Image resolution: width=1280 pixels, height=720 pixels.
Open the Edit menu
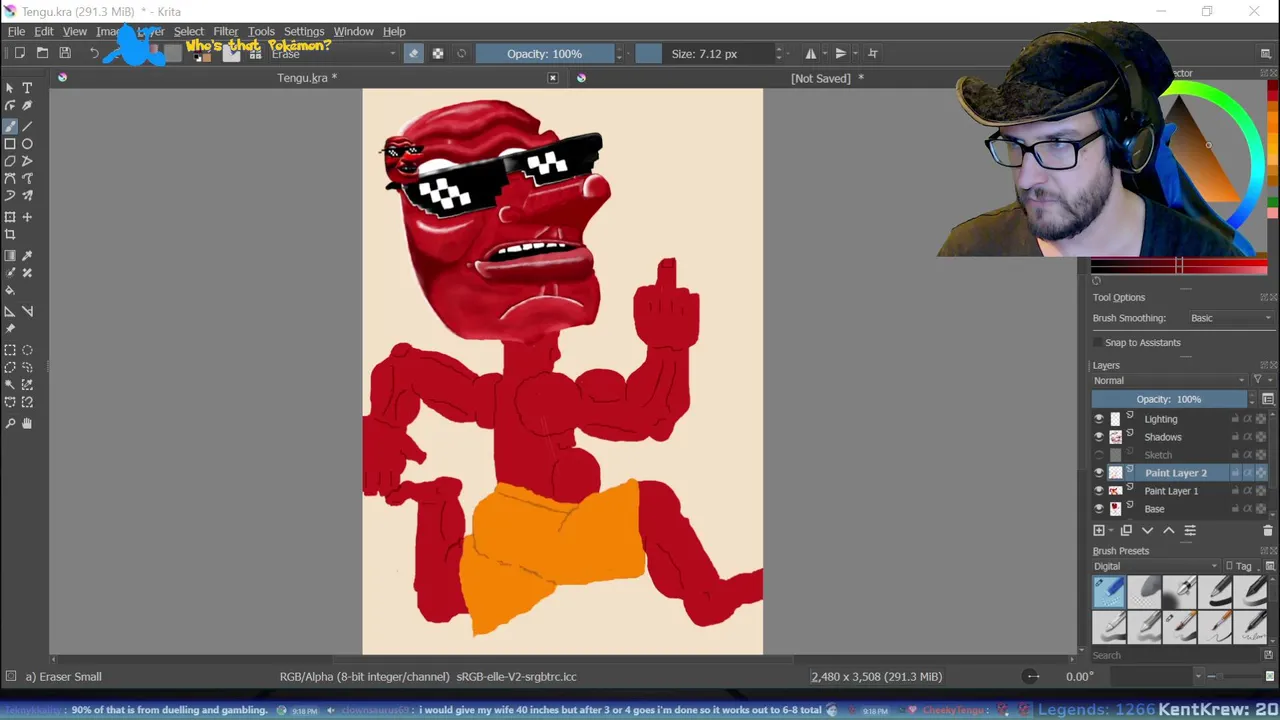pyautogui.click(x=44, y=31)
